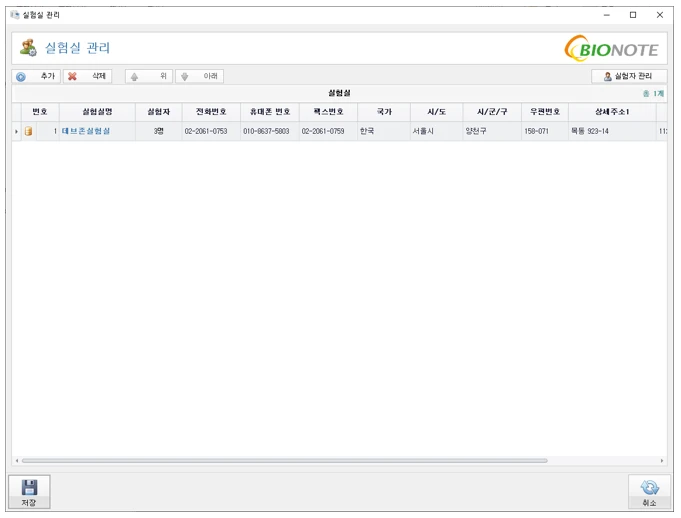Click the 실험실 관리 header user icon
The width and height of the screenshot is (681, 518).
pyautogui.click(x=28, y=48)
